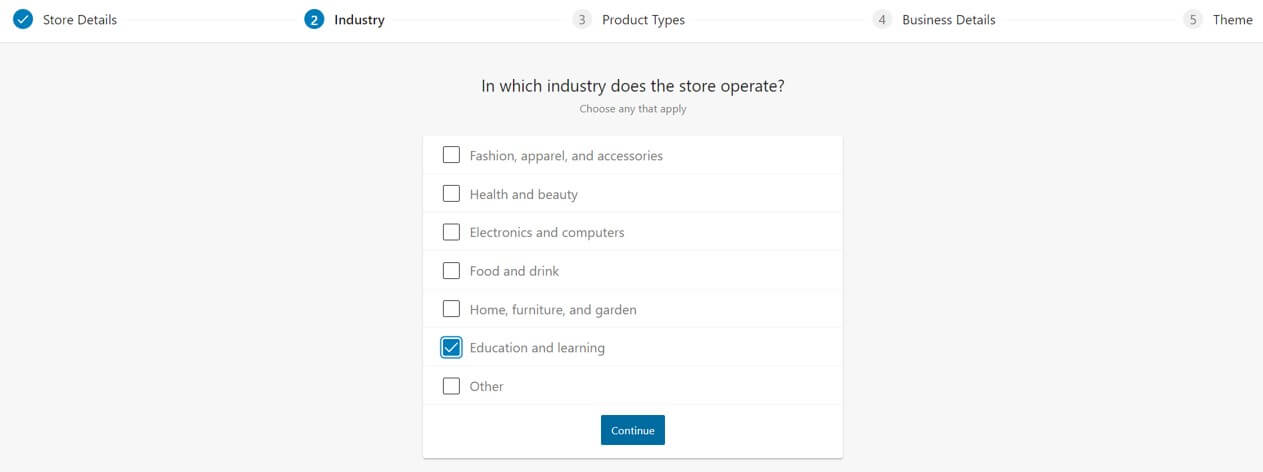Click the step 3 number circle icon

tap(582, 20)
